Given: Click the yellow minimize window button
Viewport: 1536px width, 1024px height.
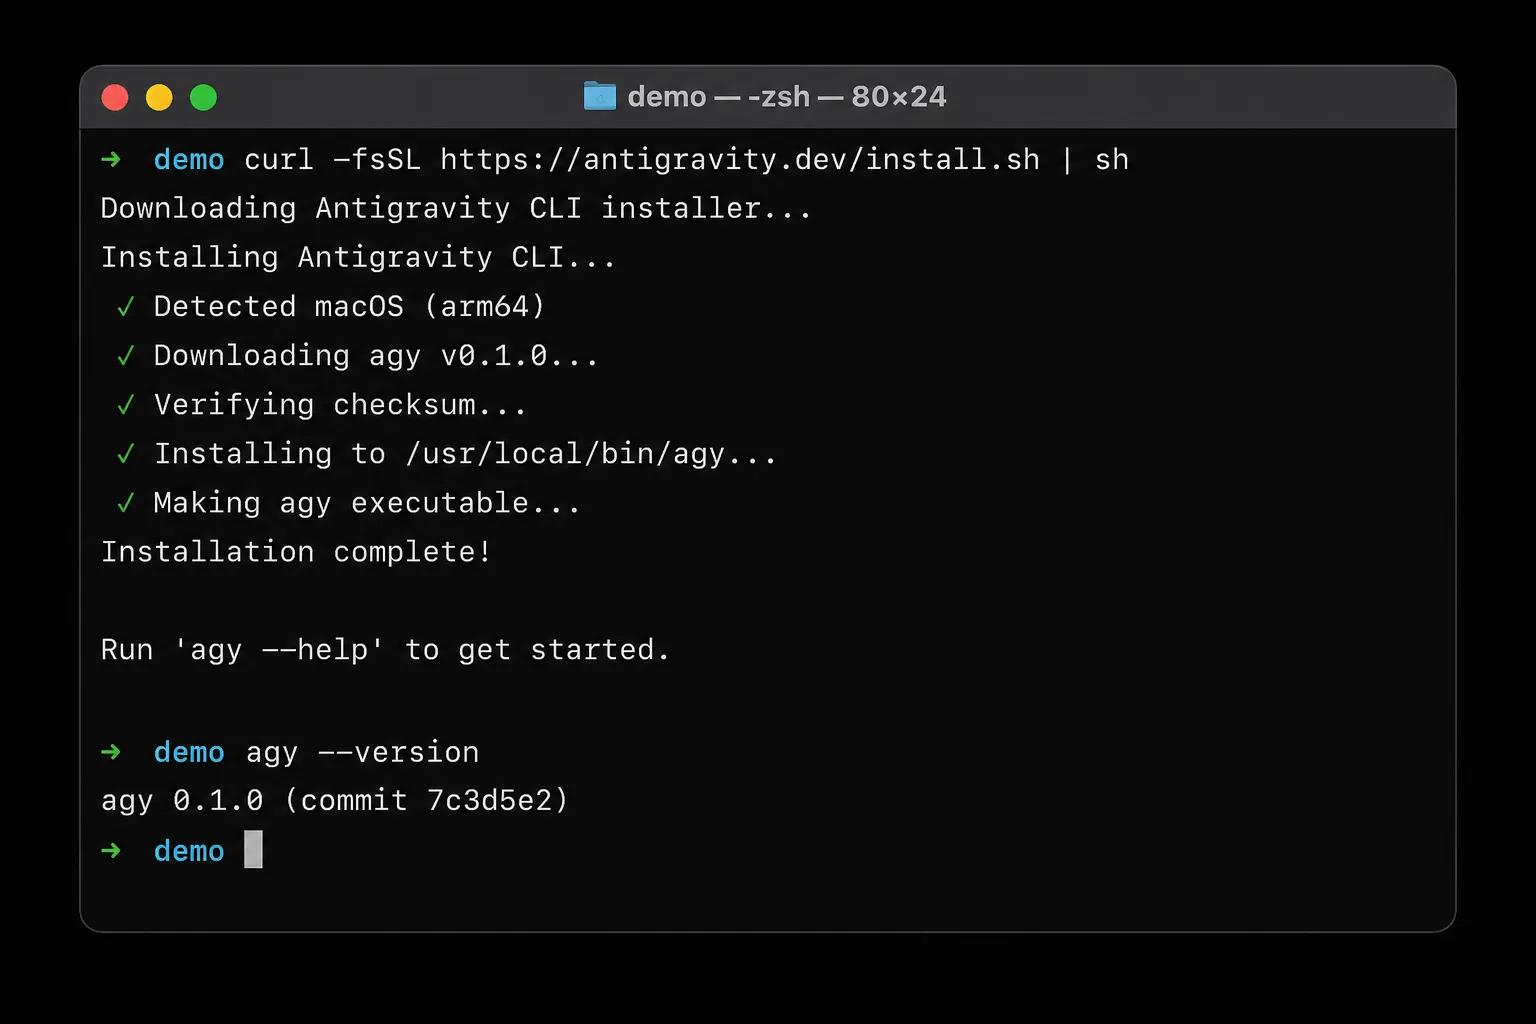Looking at the screenshot, I should pyautogui.click(x=159, y=97).
